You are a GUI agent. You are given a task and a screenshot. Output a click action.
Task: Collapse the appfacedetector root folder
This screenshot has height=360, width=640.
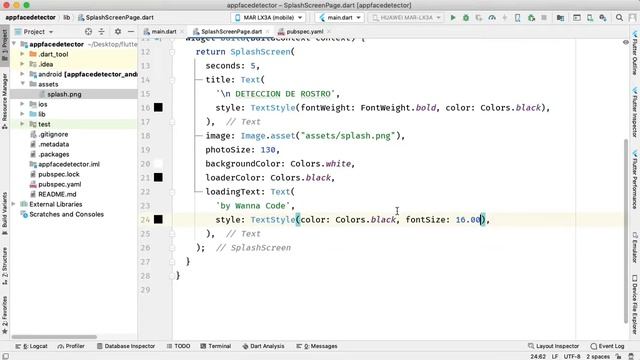[14, 44]
